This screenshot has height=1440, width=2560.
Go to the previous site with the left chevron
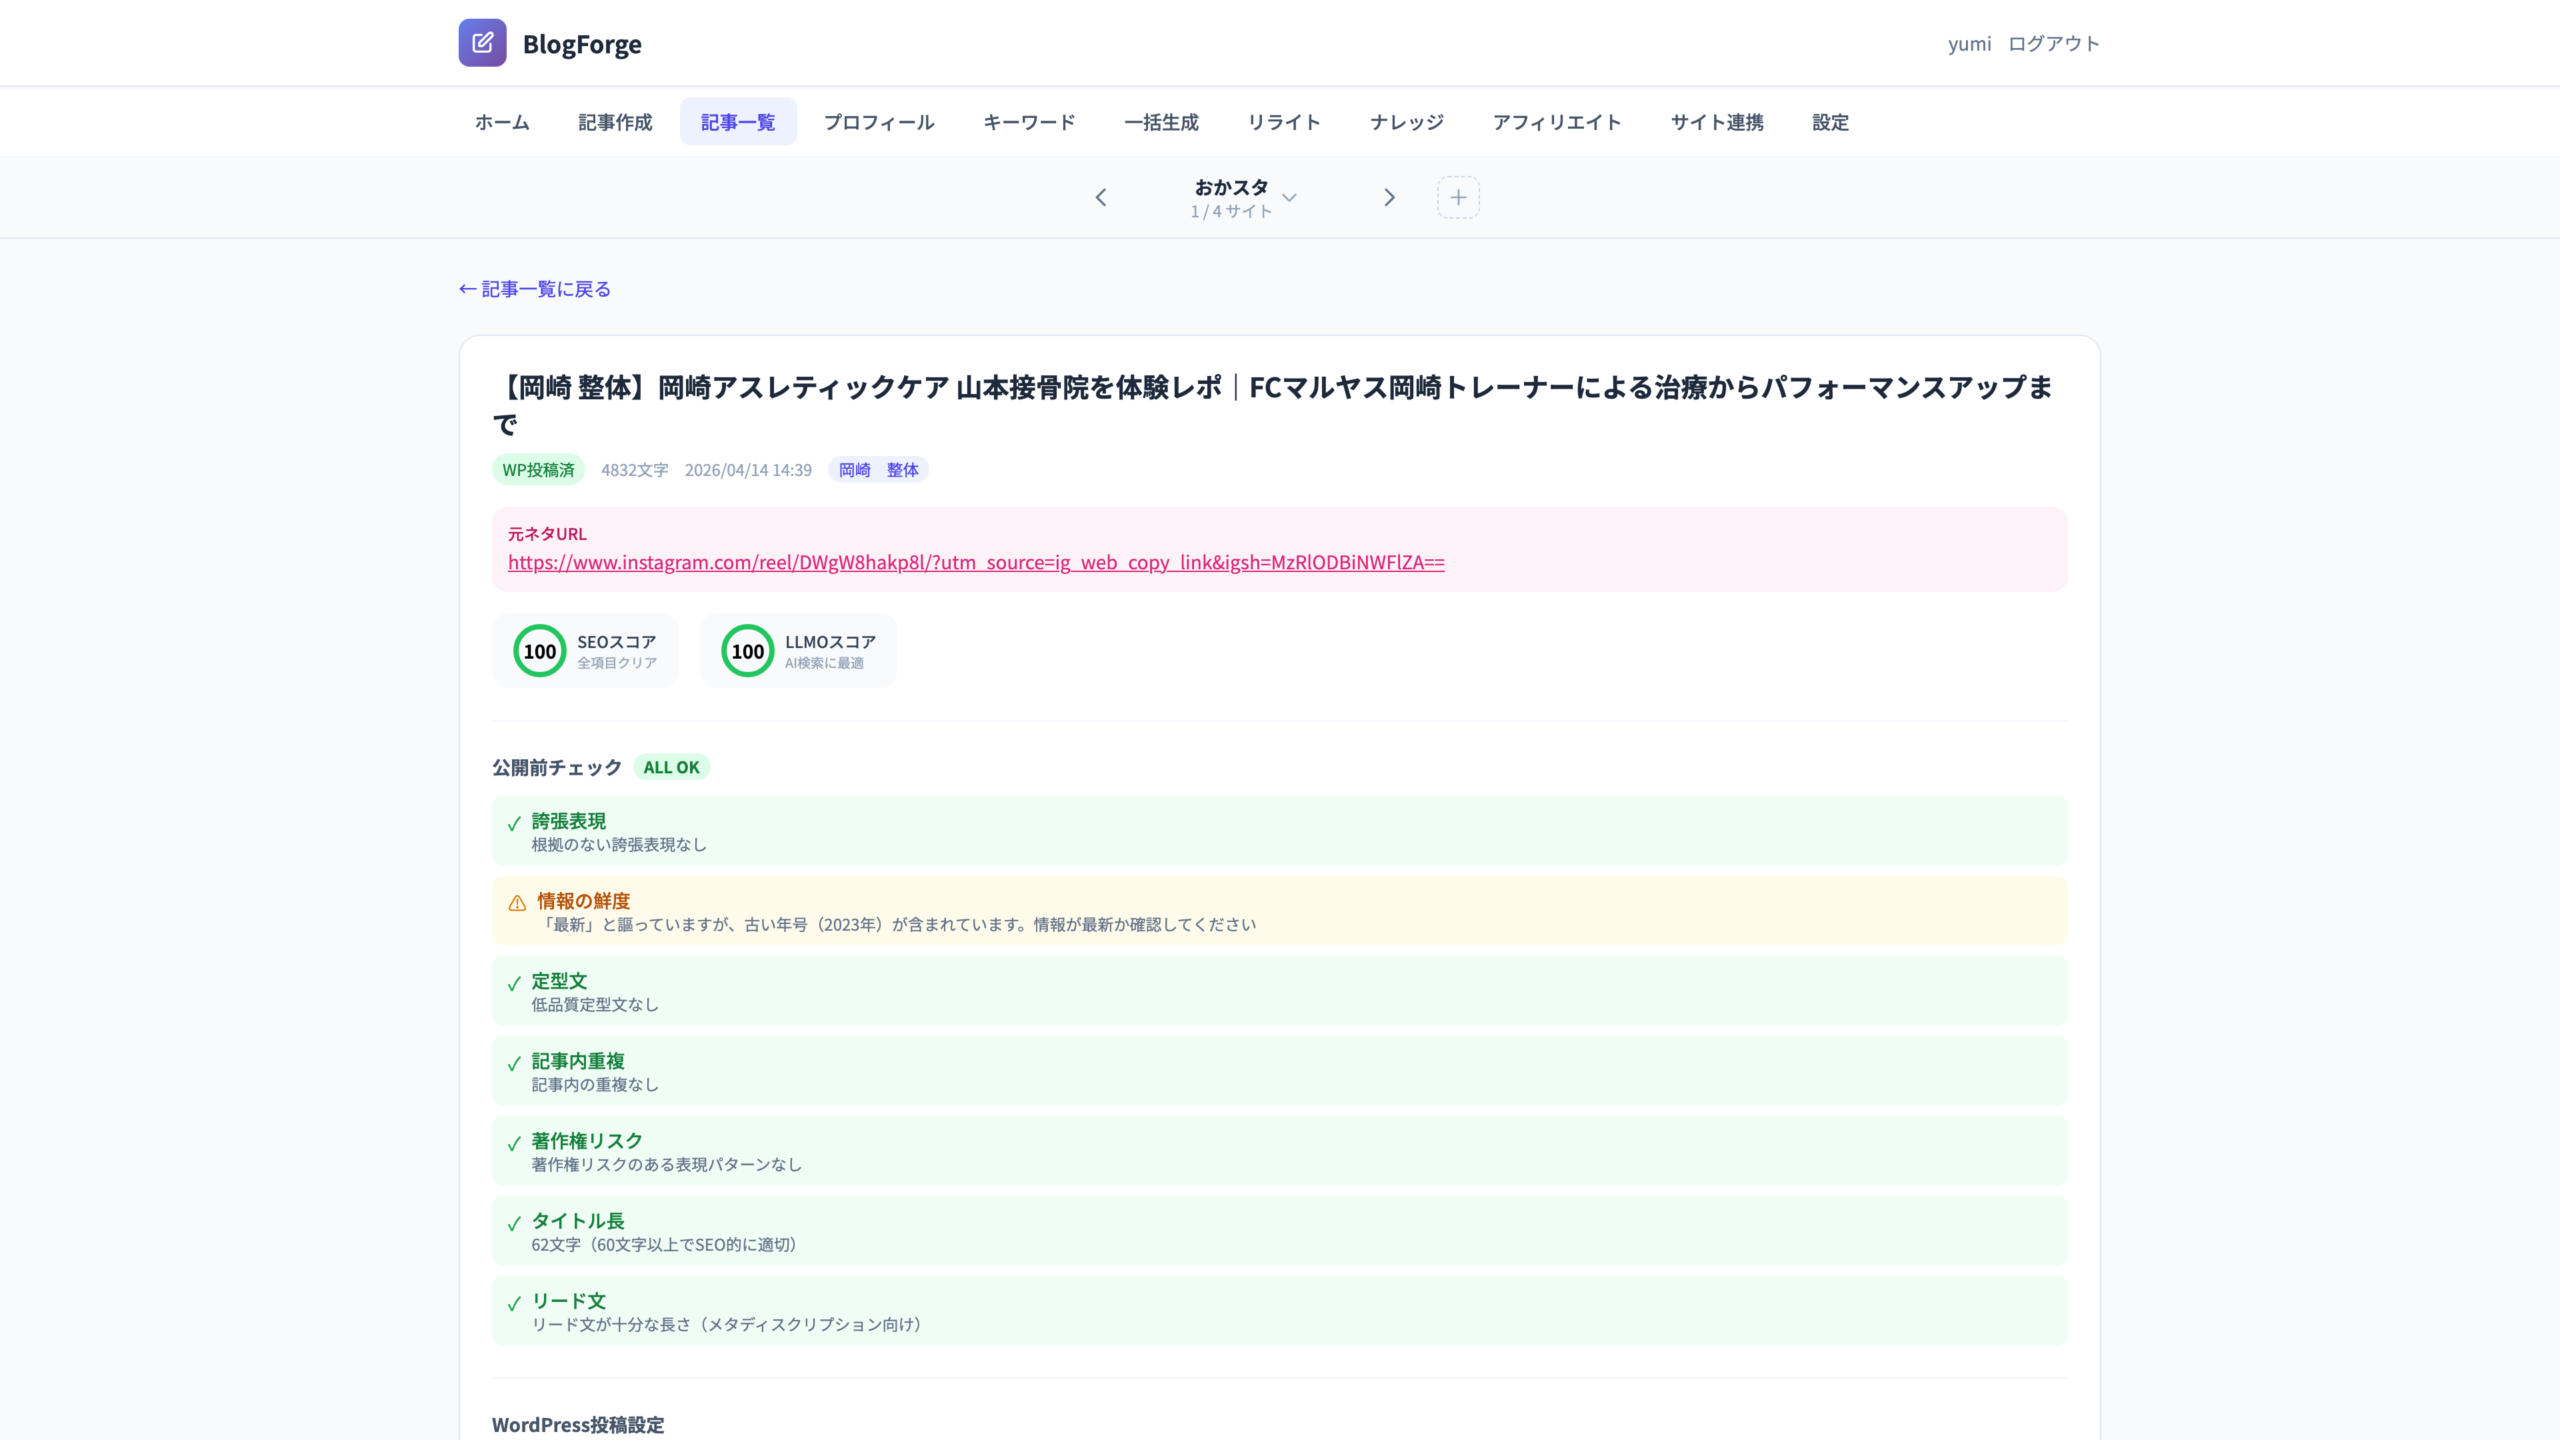point(1101,197)
